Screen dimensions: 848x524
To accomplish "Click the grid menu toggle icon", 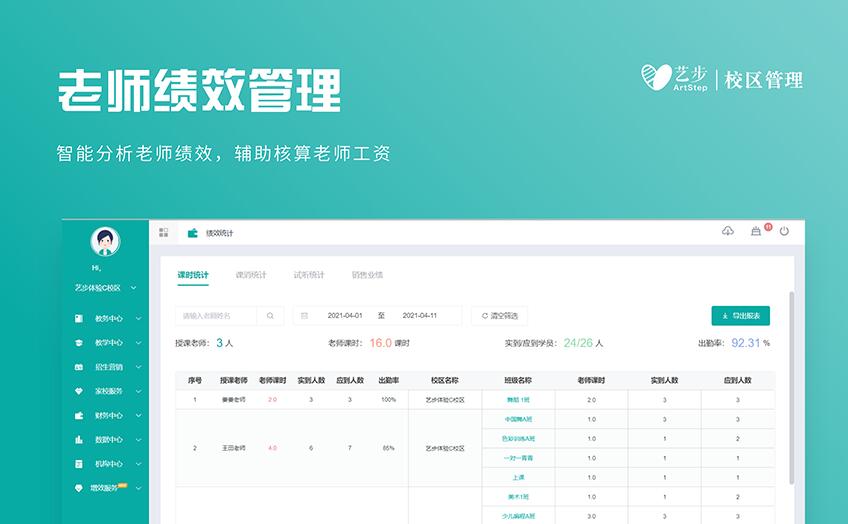I will point(163,232).
